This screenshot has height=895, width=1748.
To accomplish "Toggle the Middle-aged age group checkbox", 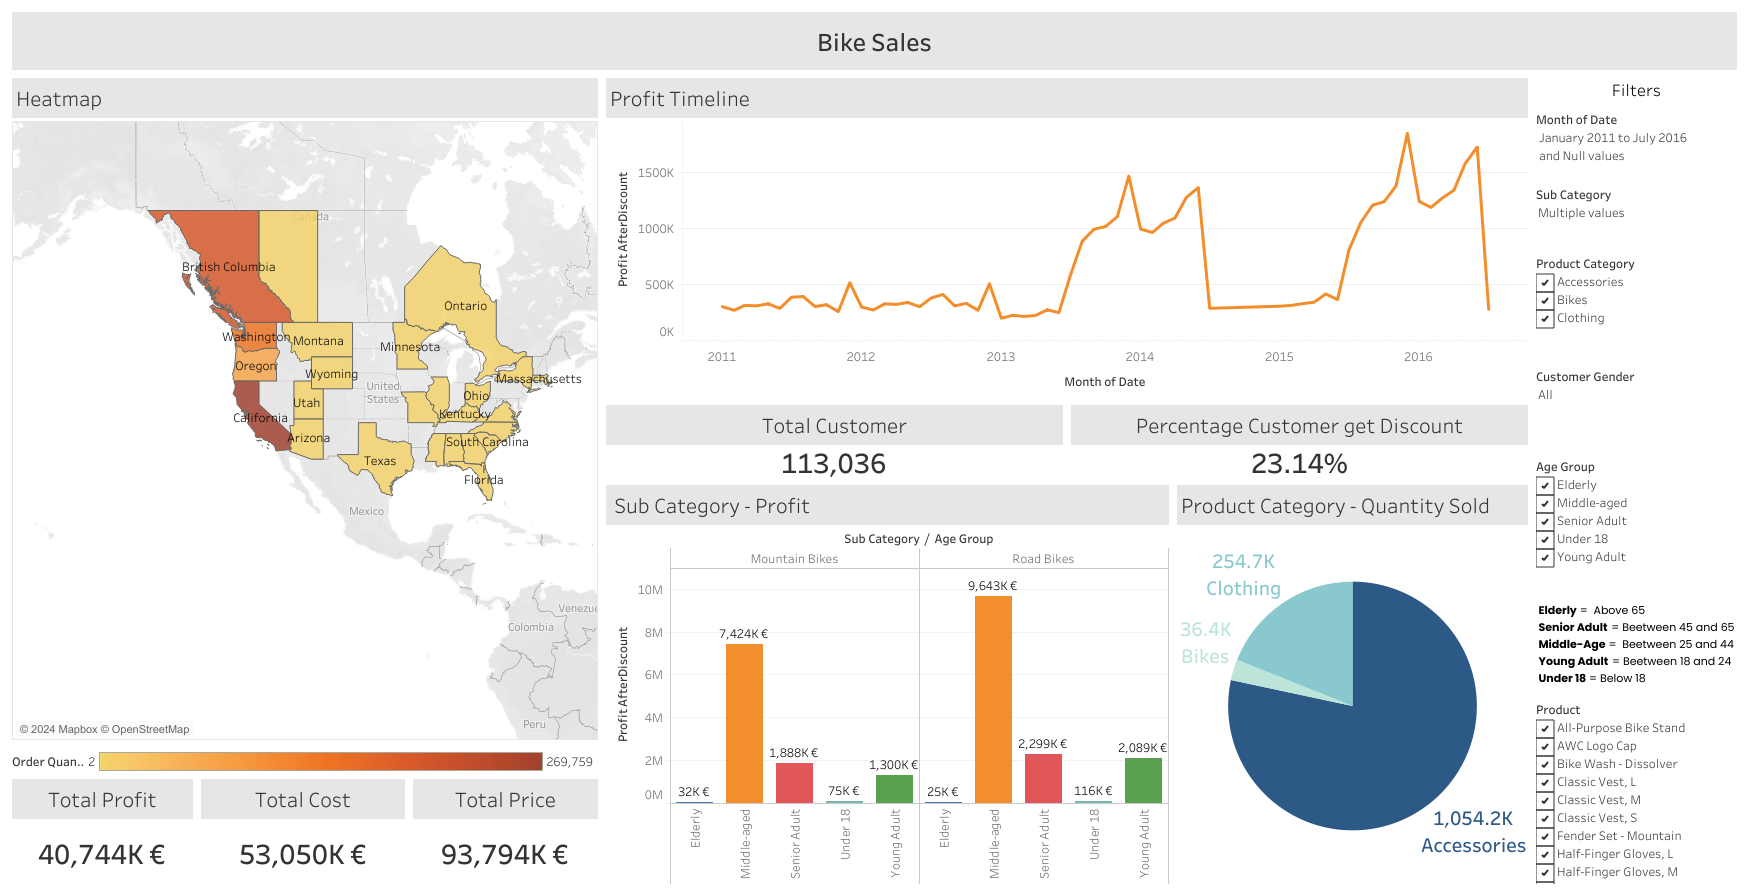I will pyautogui.click(x=1545, y=504).
